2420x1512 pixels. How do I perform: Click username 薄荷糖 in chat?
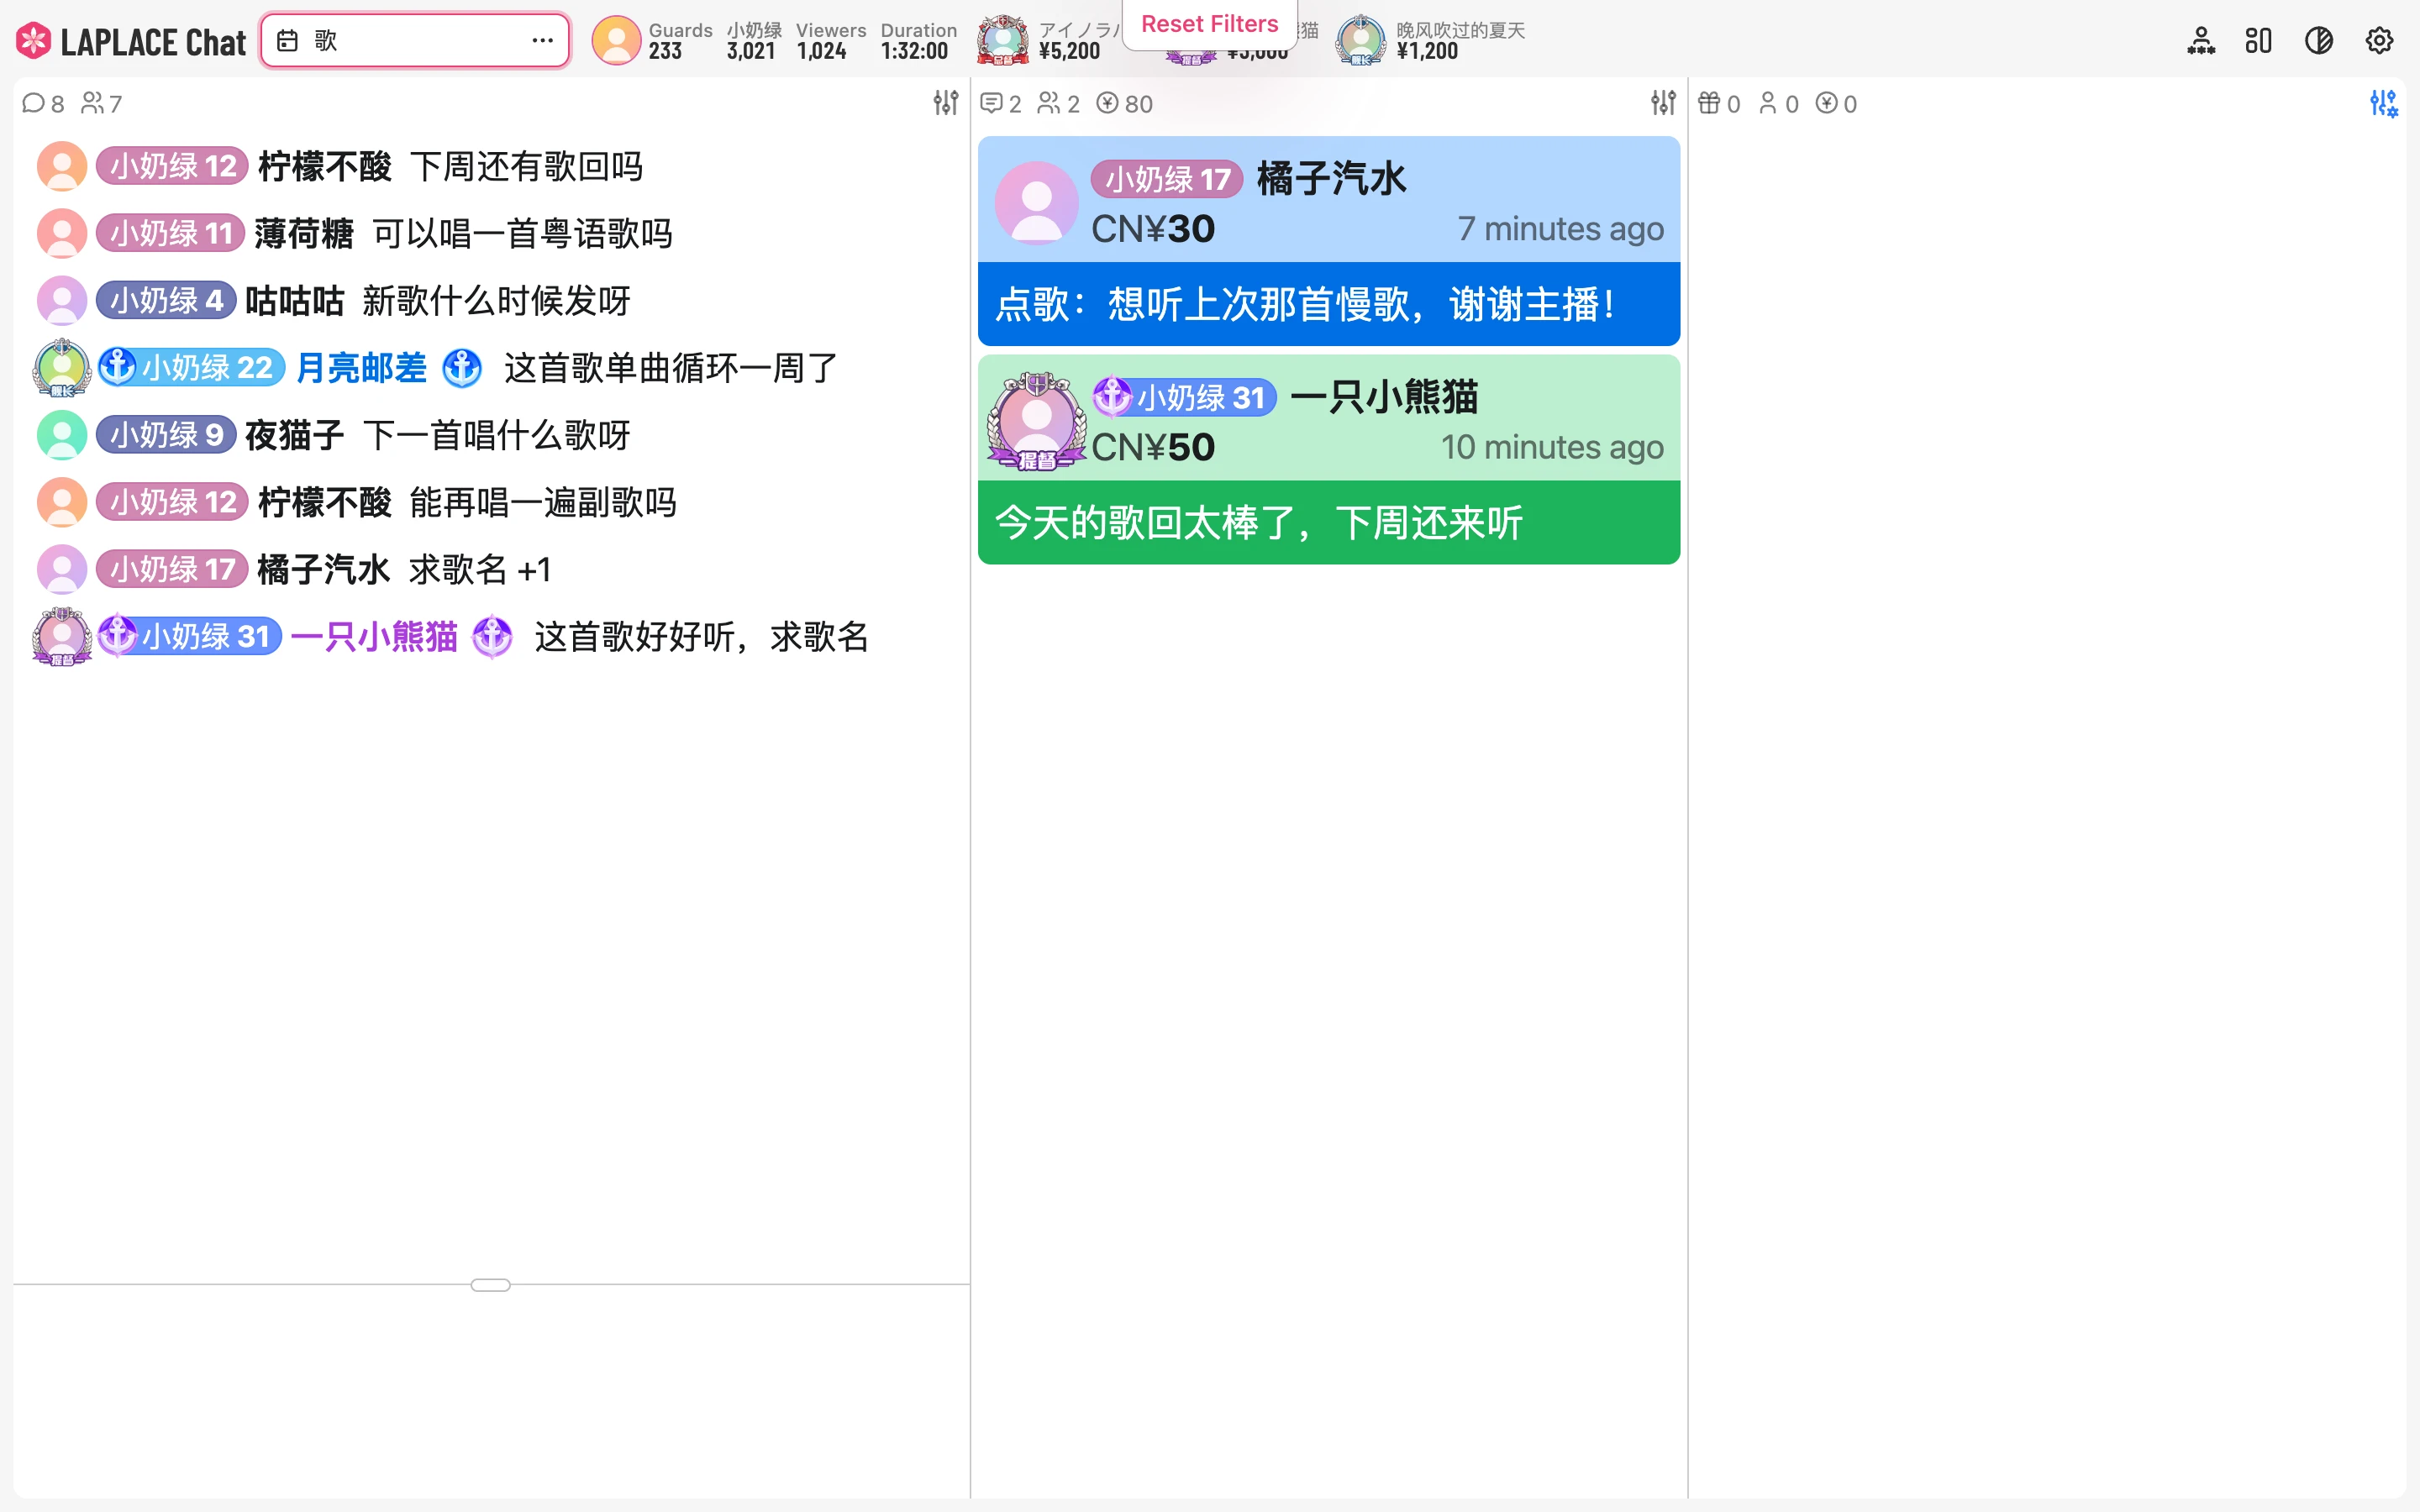pos(304,234)
